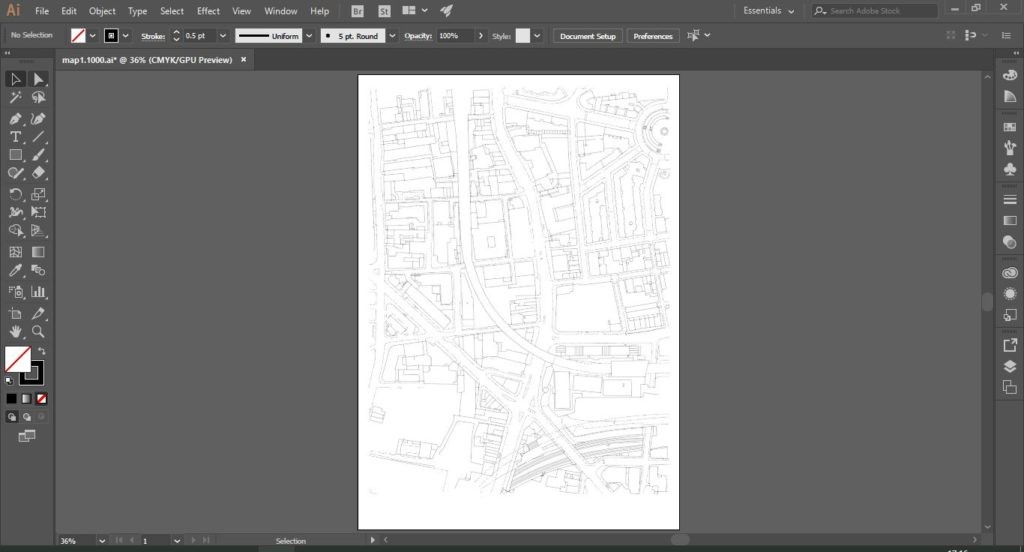This screenshot has width=1024, height=552.
Task: Enable Draw Normal mode
Action: tap(12, 417)
